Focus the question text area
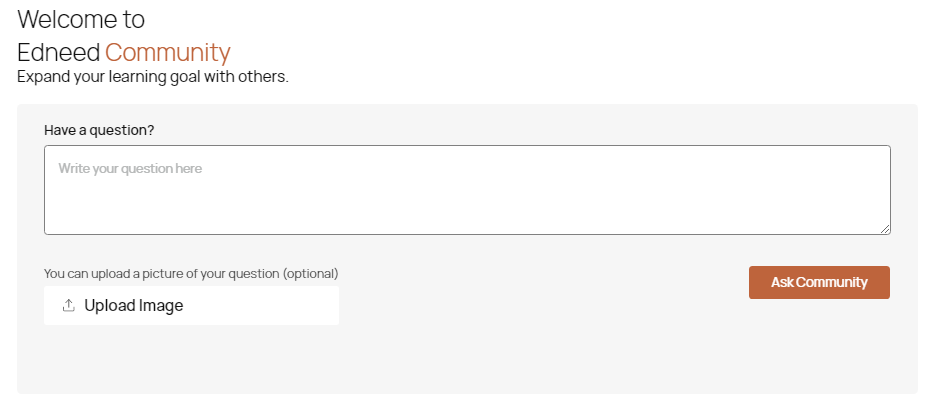 (467, 190)
